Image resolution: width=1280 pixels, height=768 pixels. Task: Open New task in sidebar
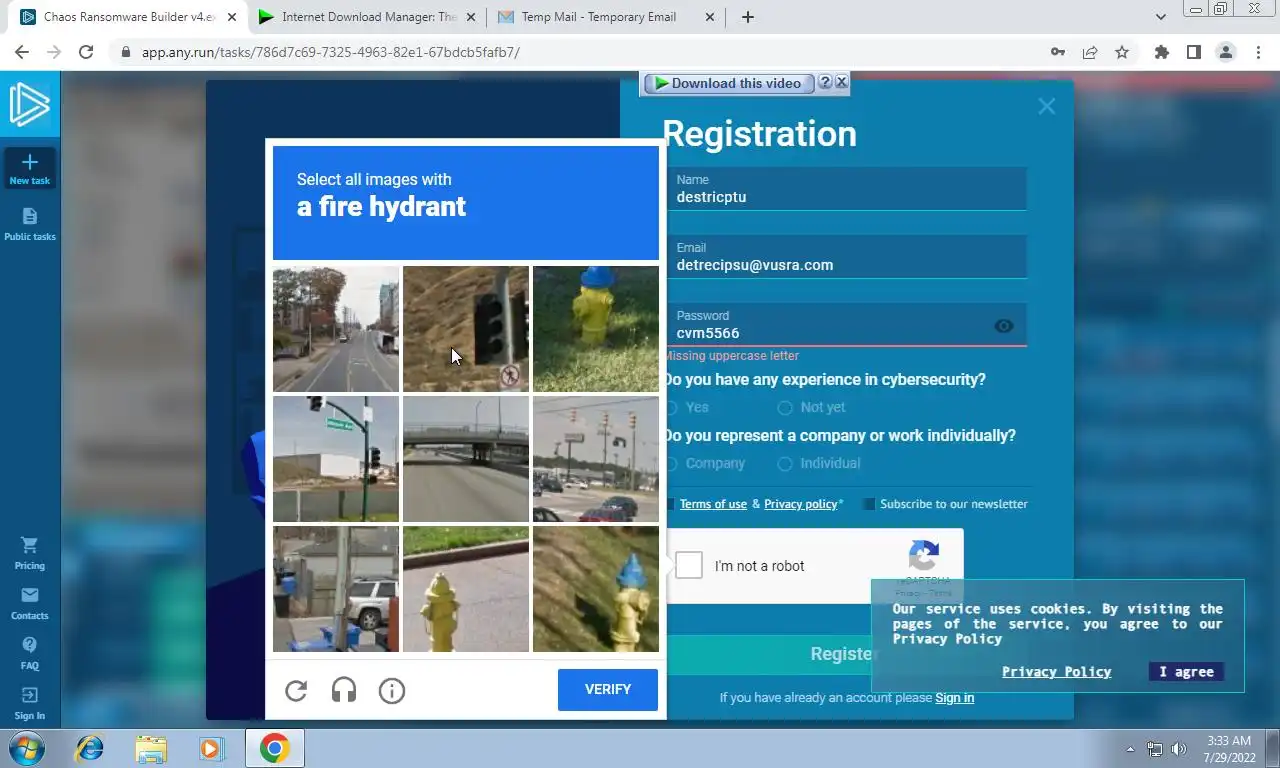pos(30,168)
